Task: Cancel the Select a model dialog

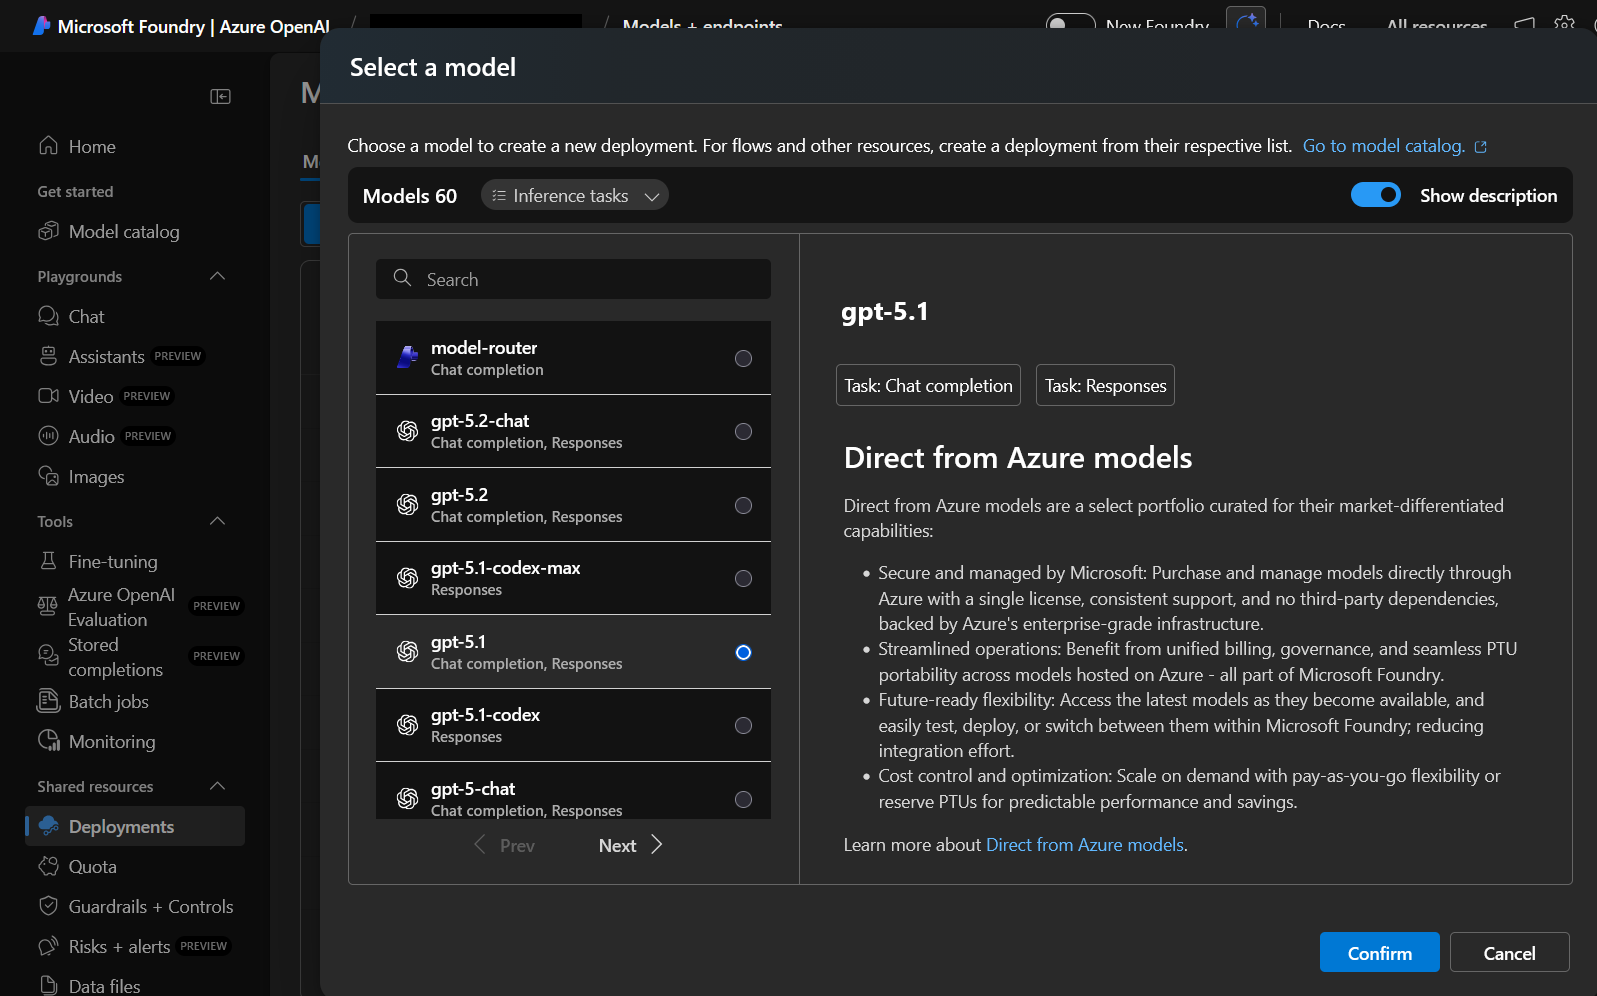Action: click(1510, 952)
